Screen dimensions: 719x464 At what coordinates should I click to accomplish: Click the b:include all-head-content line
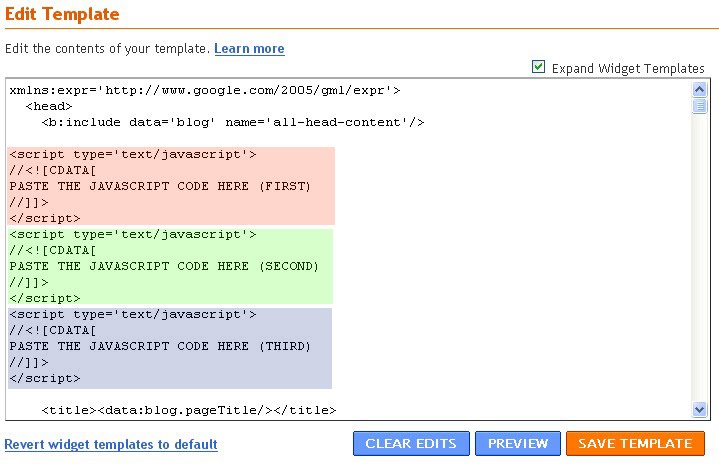tap(234, 122)
